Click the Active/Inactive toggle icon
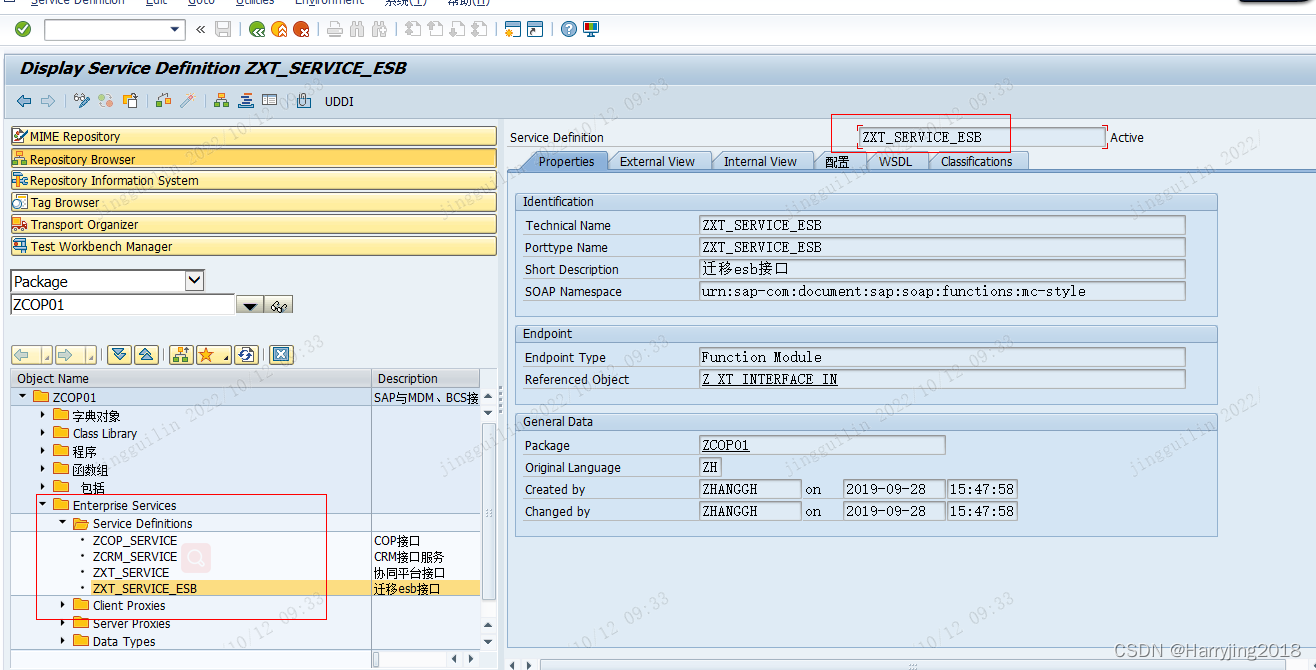 (106, 101)
